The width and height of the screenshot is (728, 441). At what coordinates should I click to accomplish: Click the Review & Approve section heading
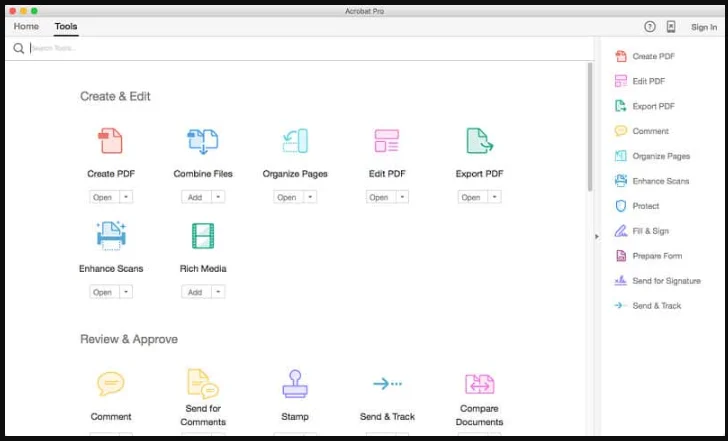point(129,339)
